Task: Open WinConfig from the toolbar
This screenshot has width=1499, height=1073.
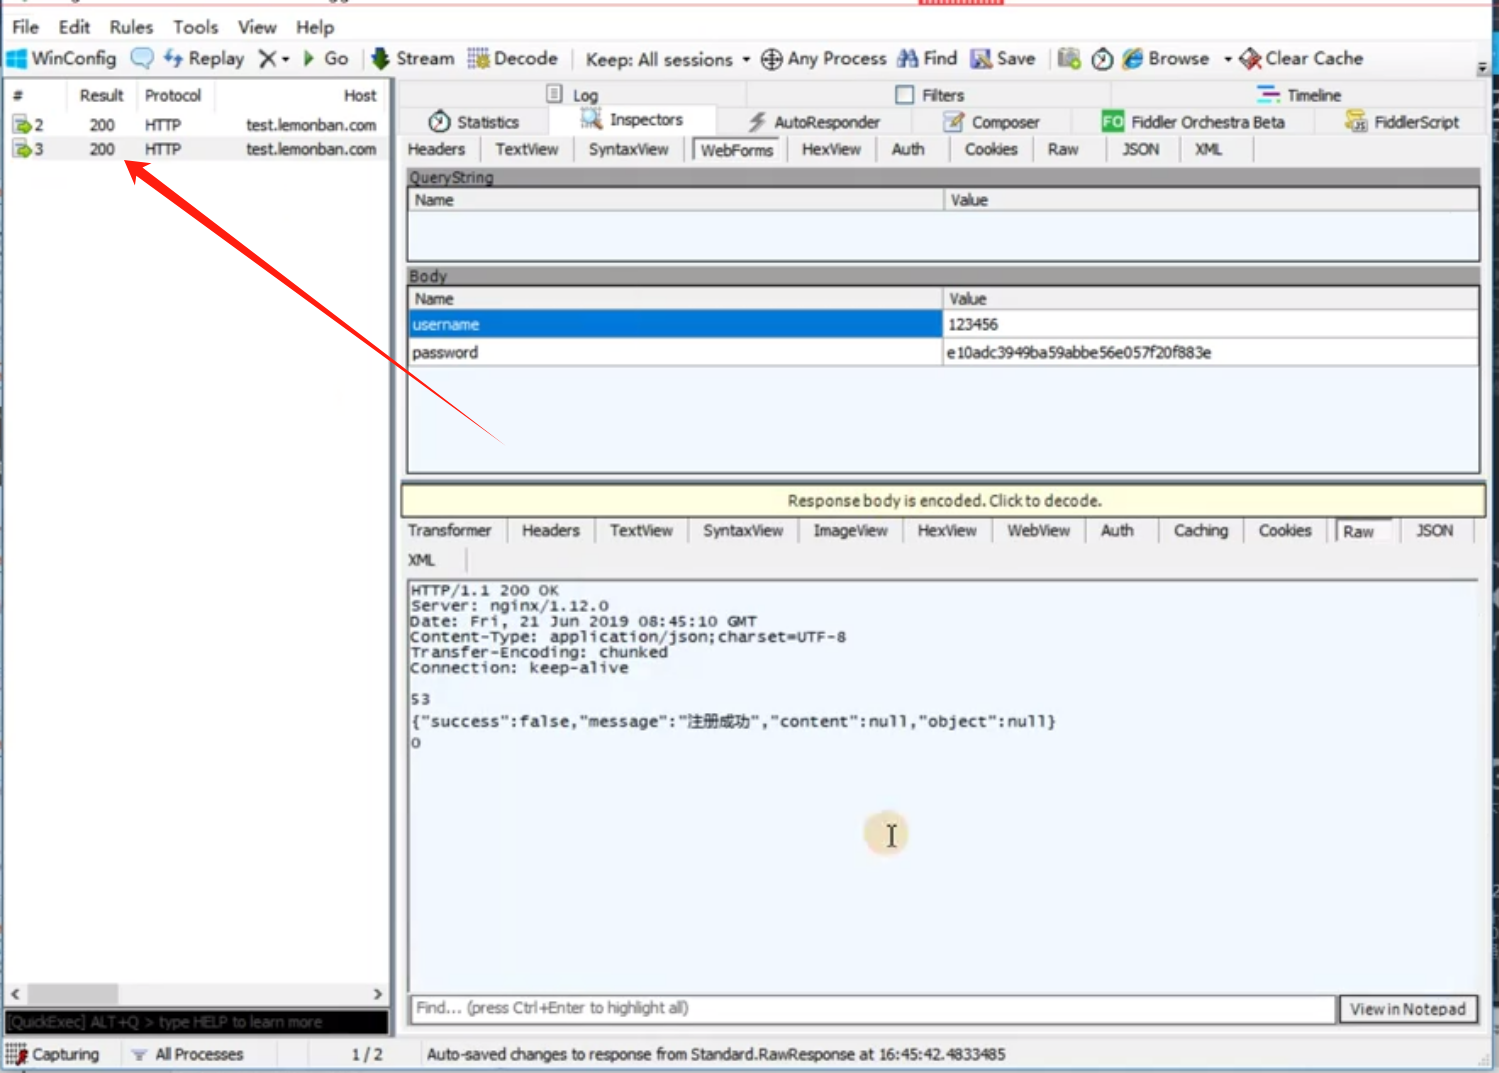Action: tap(61, 59)
